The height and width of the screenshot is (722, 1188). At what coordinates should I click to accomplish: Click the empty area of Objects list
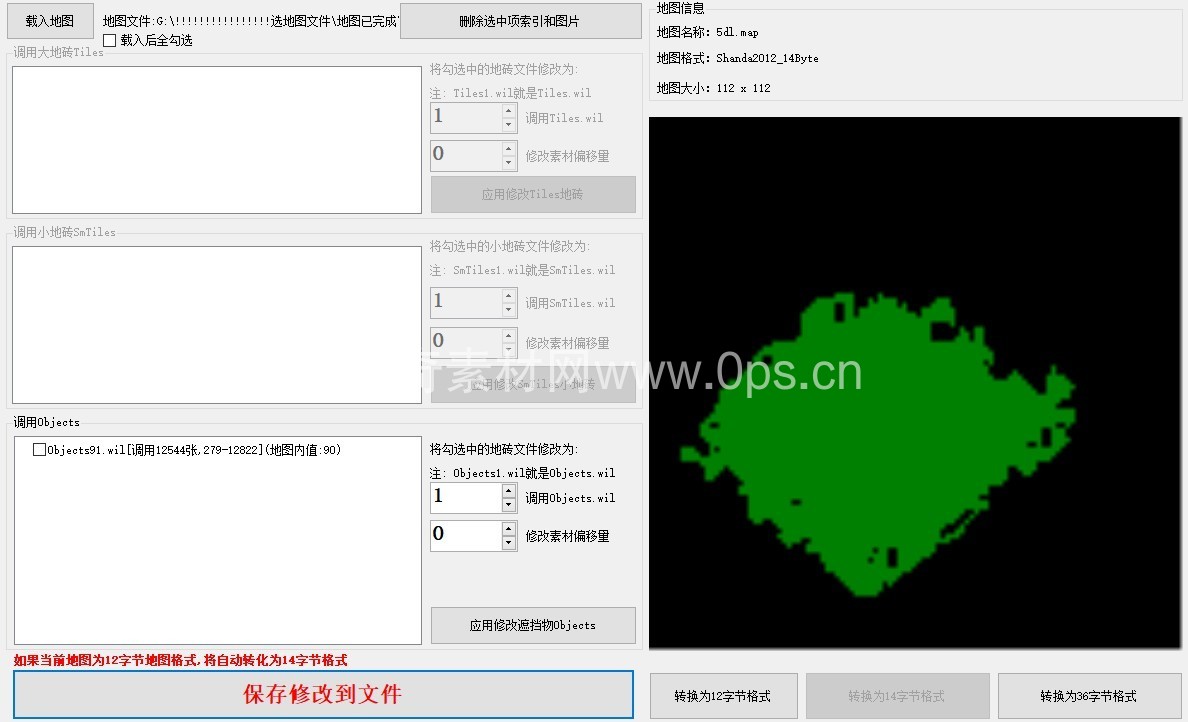coord(217,560)
